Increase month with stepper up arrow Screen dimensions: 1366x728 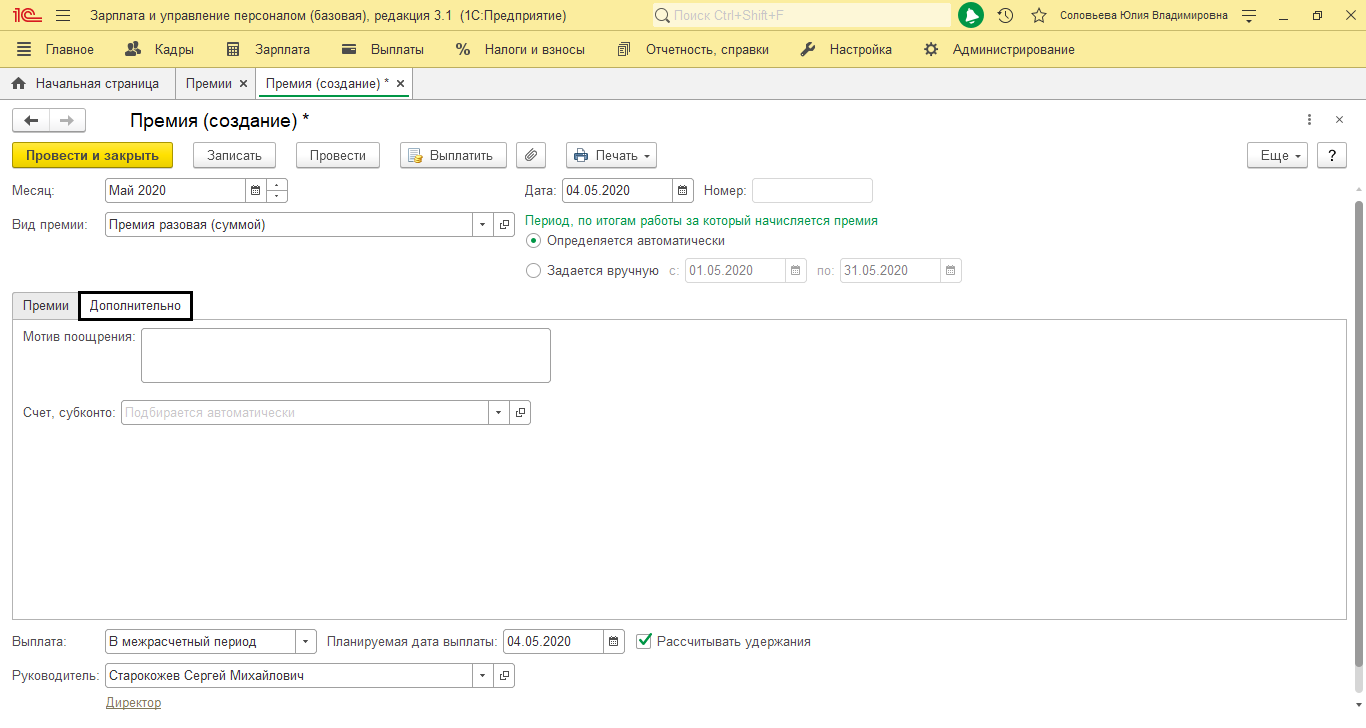[x=276, y=185]
